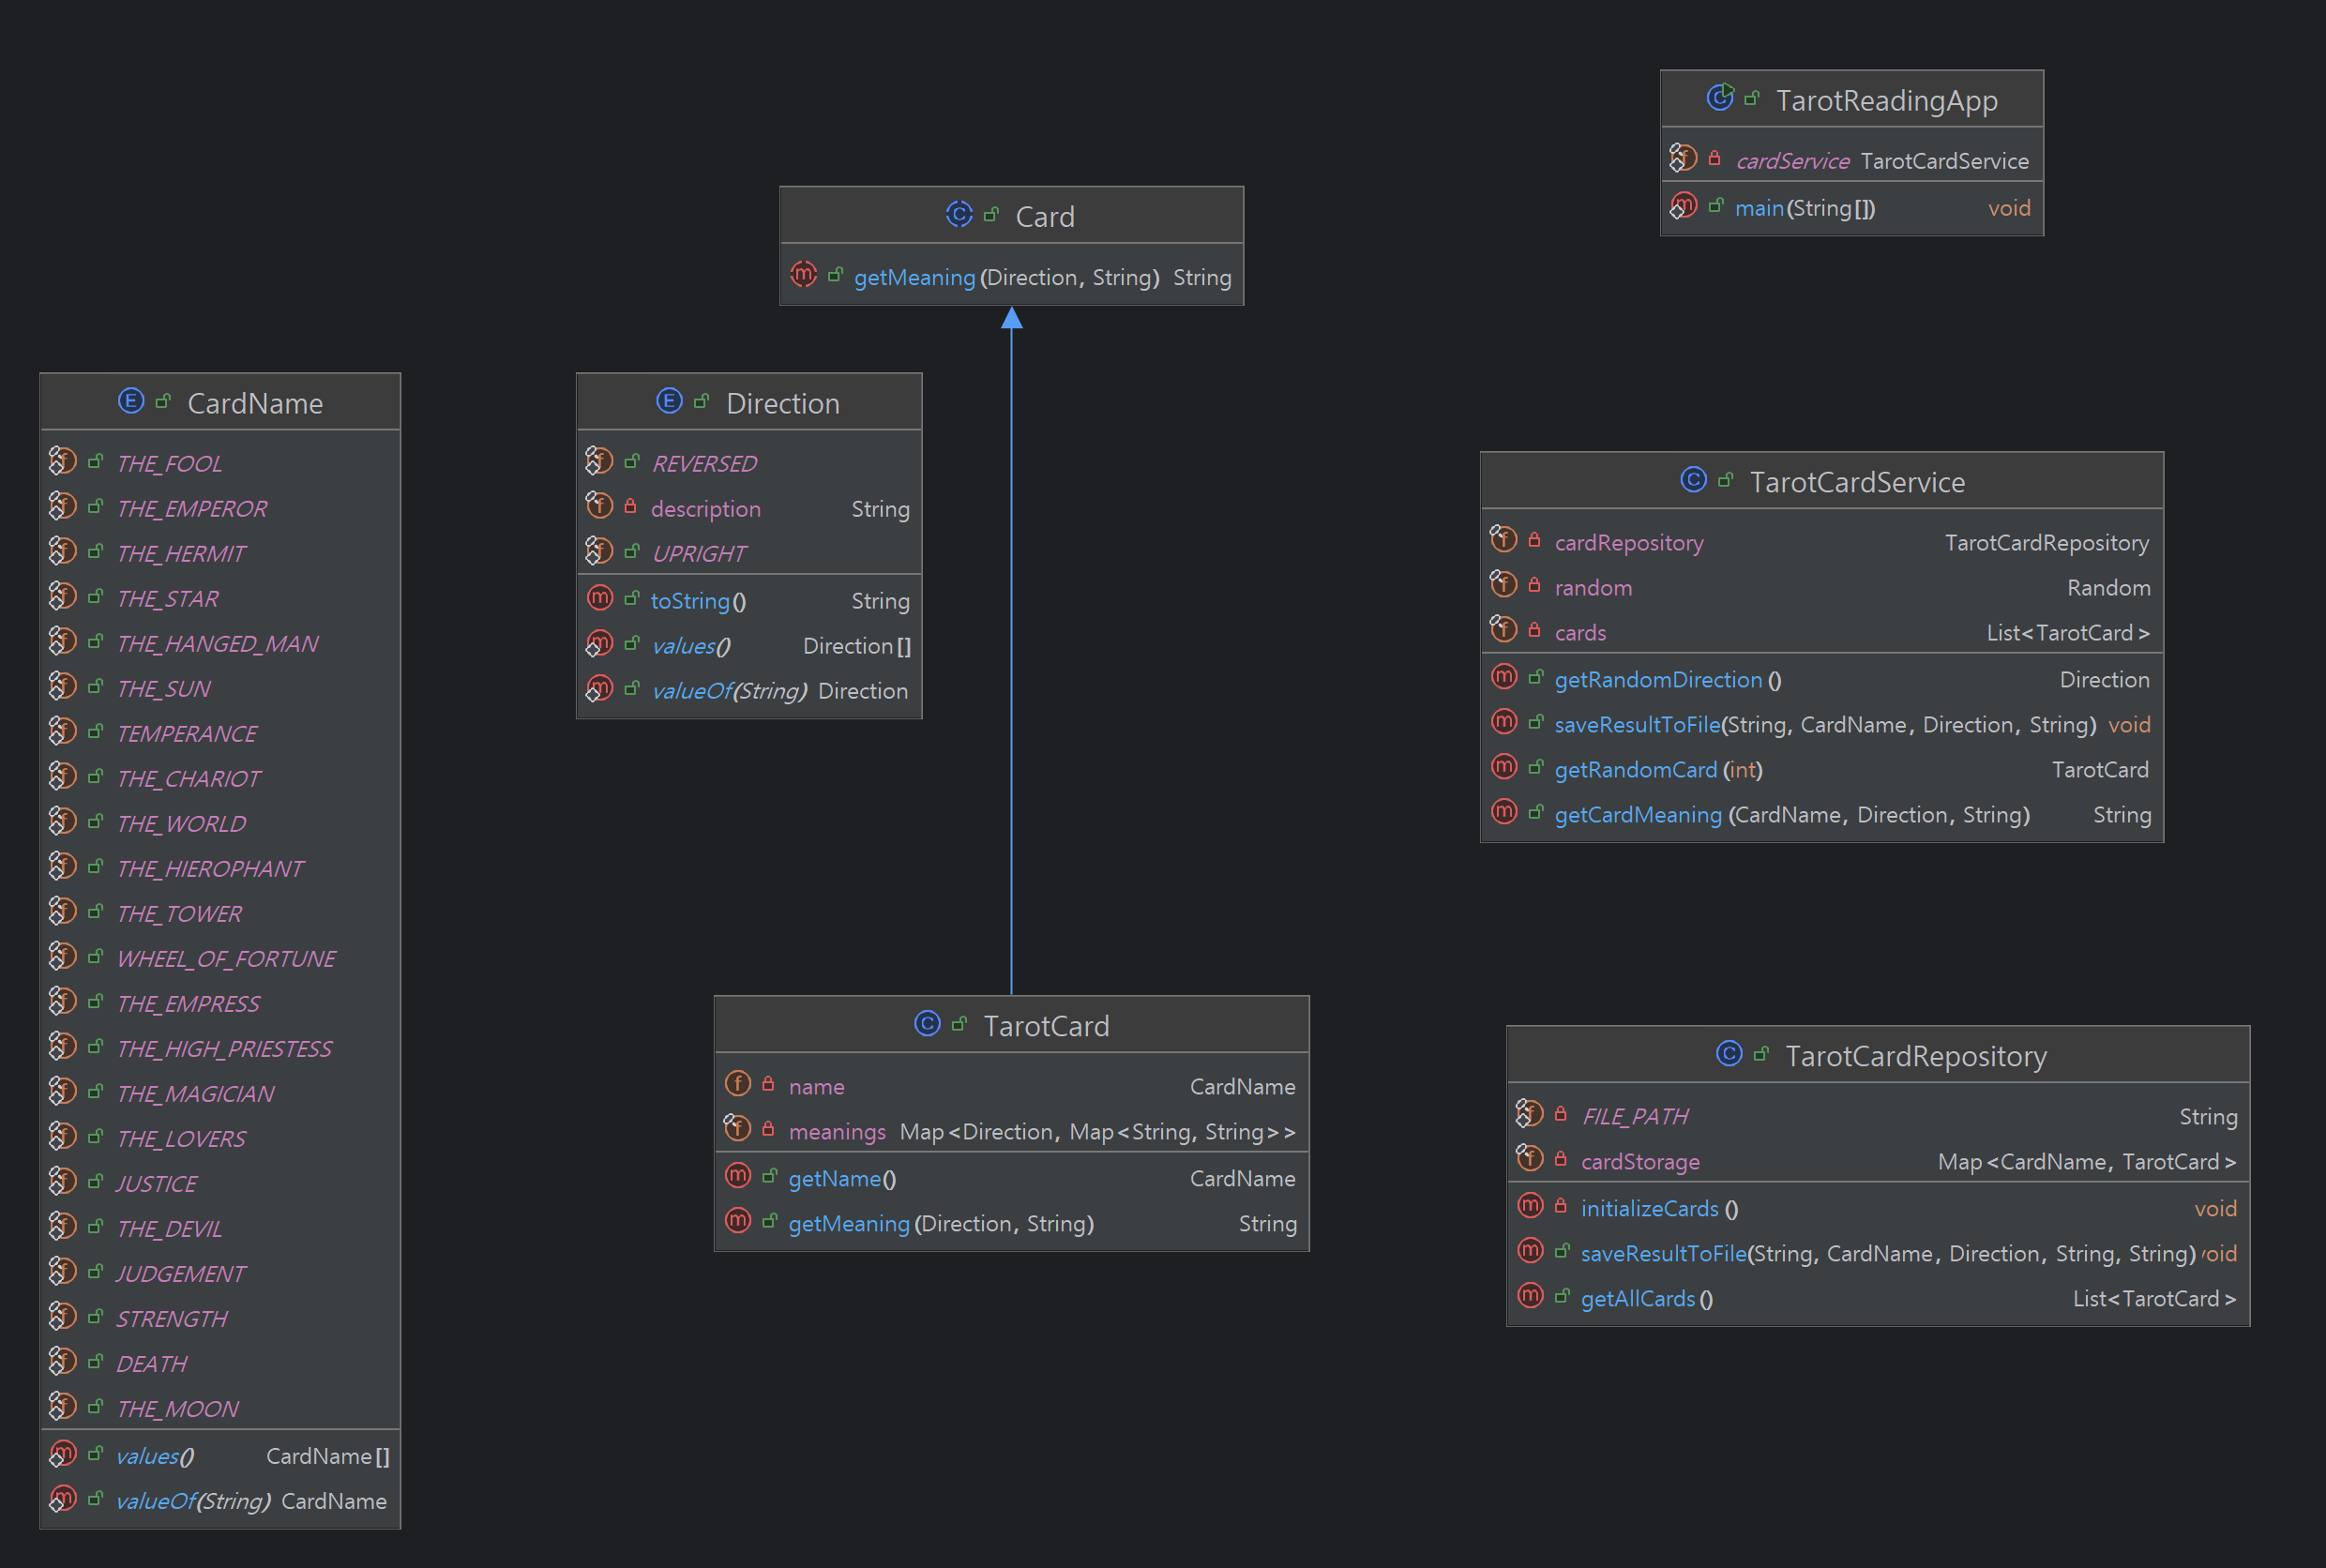Click the inheritance arrow from TarotCard to Card
Image resolution: width=2326 pixels, height=1568 pixels.
(x=1011, y=650)
